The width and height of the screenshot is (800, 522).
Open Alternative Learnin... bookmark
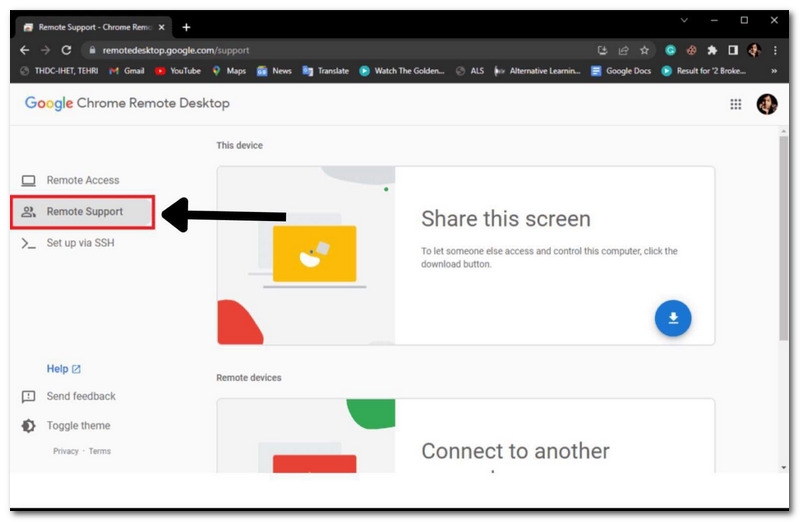[x=537, y=71]
